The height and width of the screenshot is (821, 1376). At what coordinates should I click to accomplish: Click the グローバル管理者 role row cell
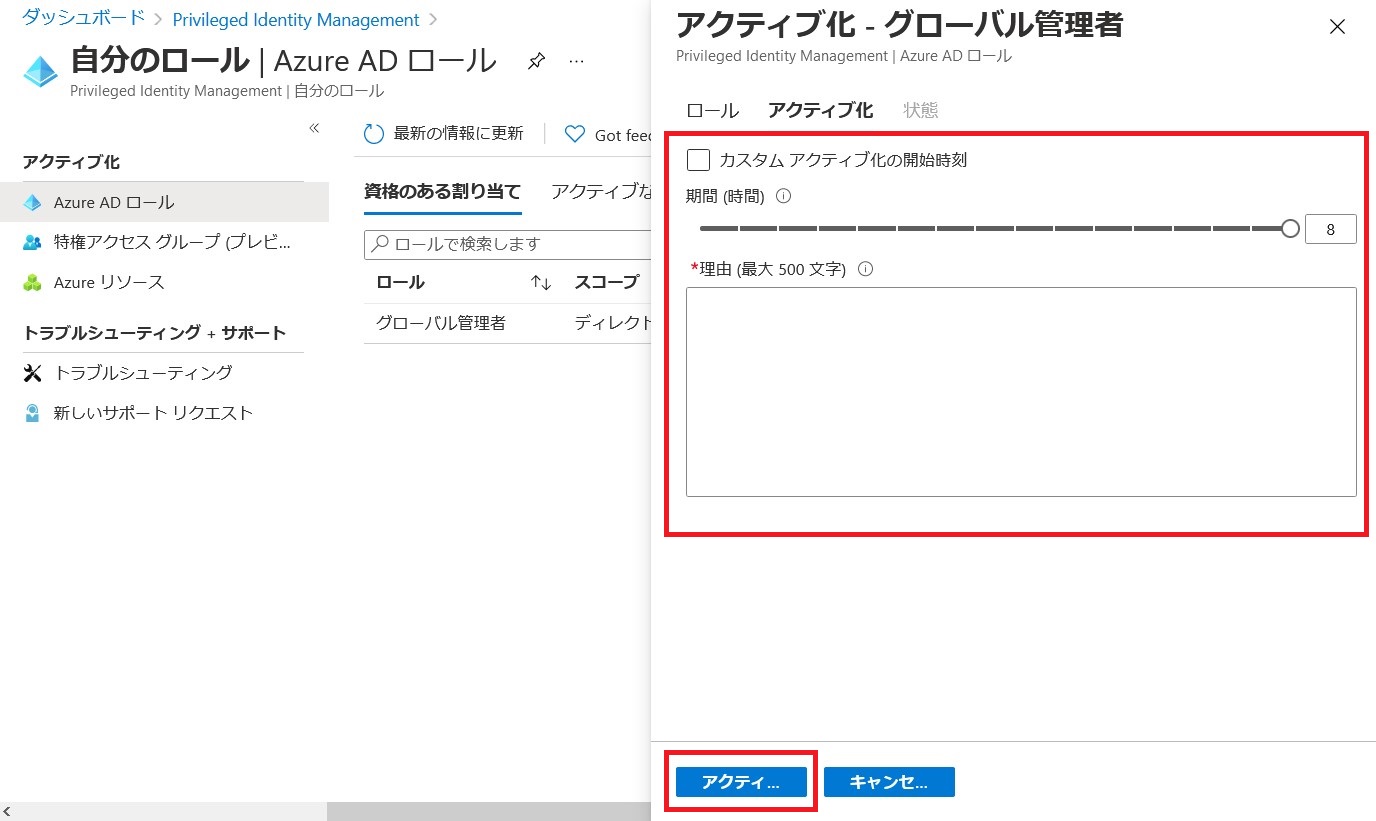(x=441, y=323)
